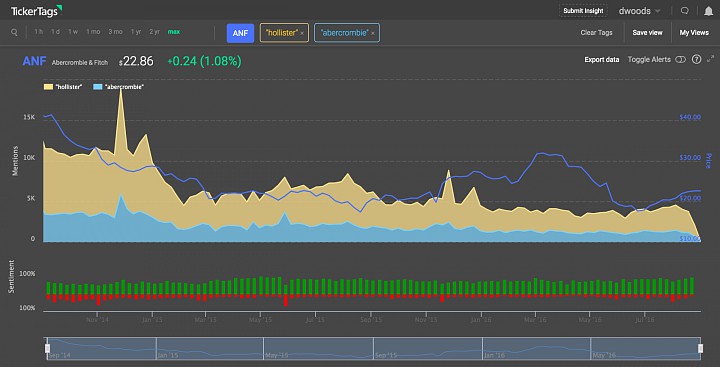
Task: Click the +0.24 (1.08%) change value
Action: (x=204, y=61)
